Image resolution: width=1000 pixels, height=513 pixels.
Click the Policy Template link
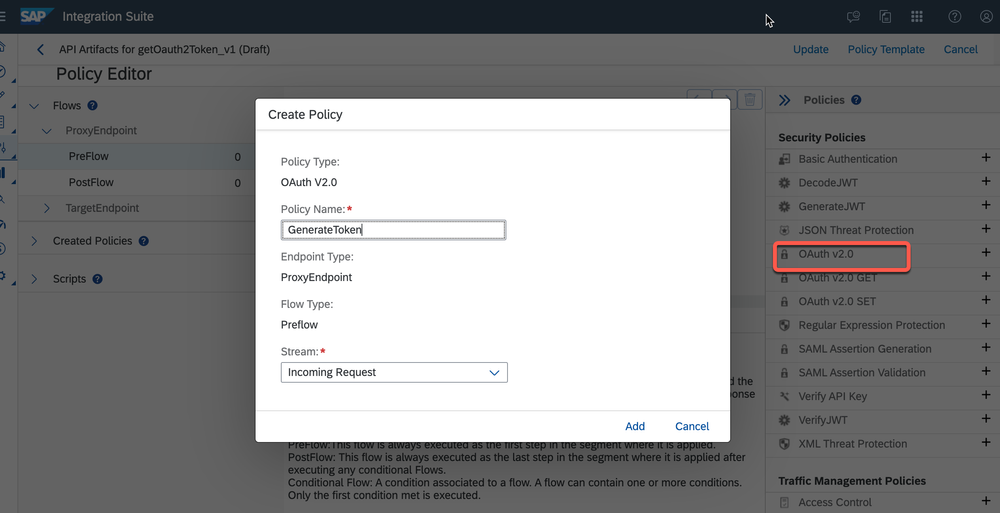886,49
